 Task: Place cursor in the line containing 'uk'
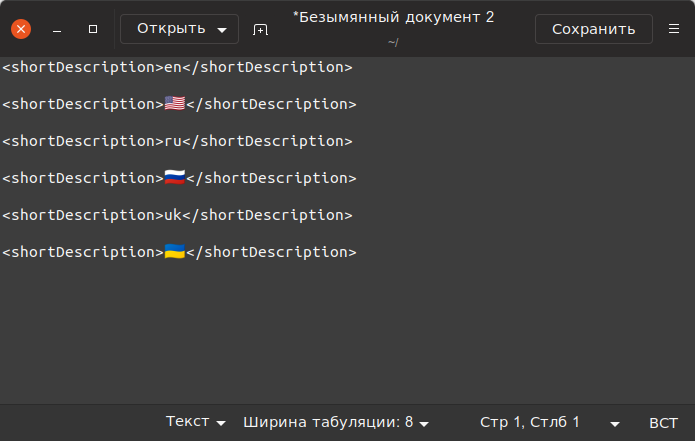point(177,215)
